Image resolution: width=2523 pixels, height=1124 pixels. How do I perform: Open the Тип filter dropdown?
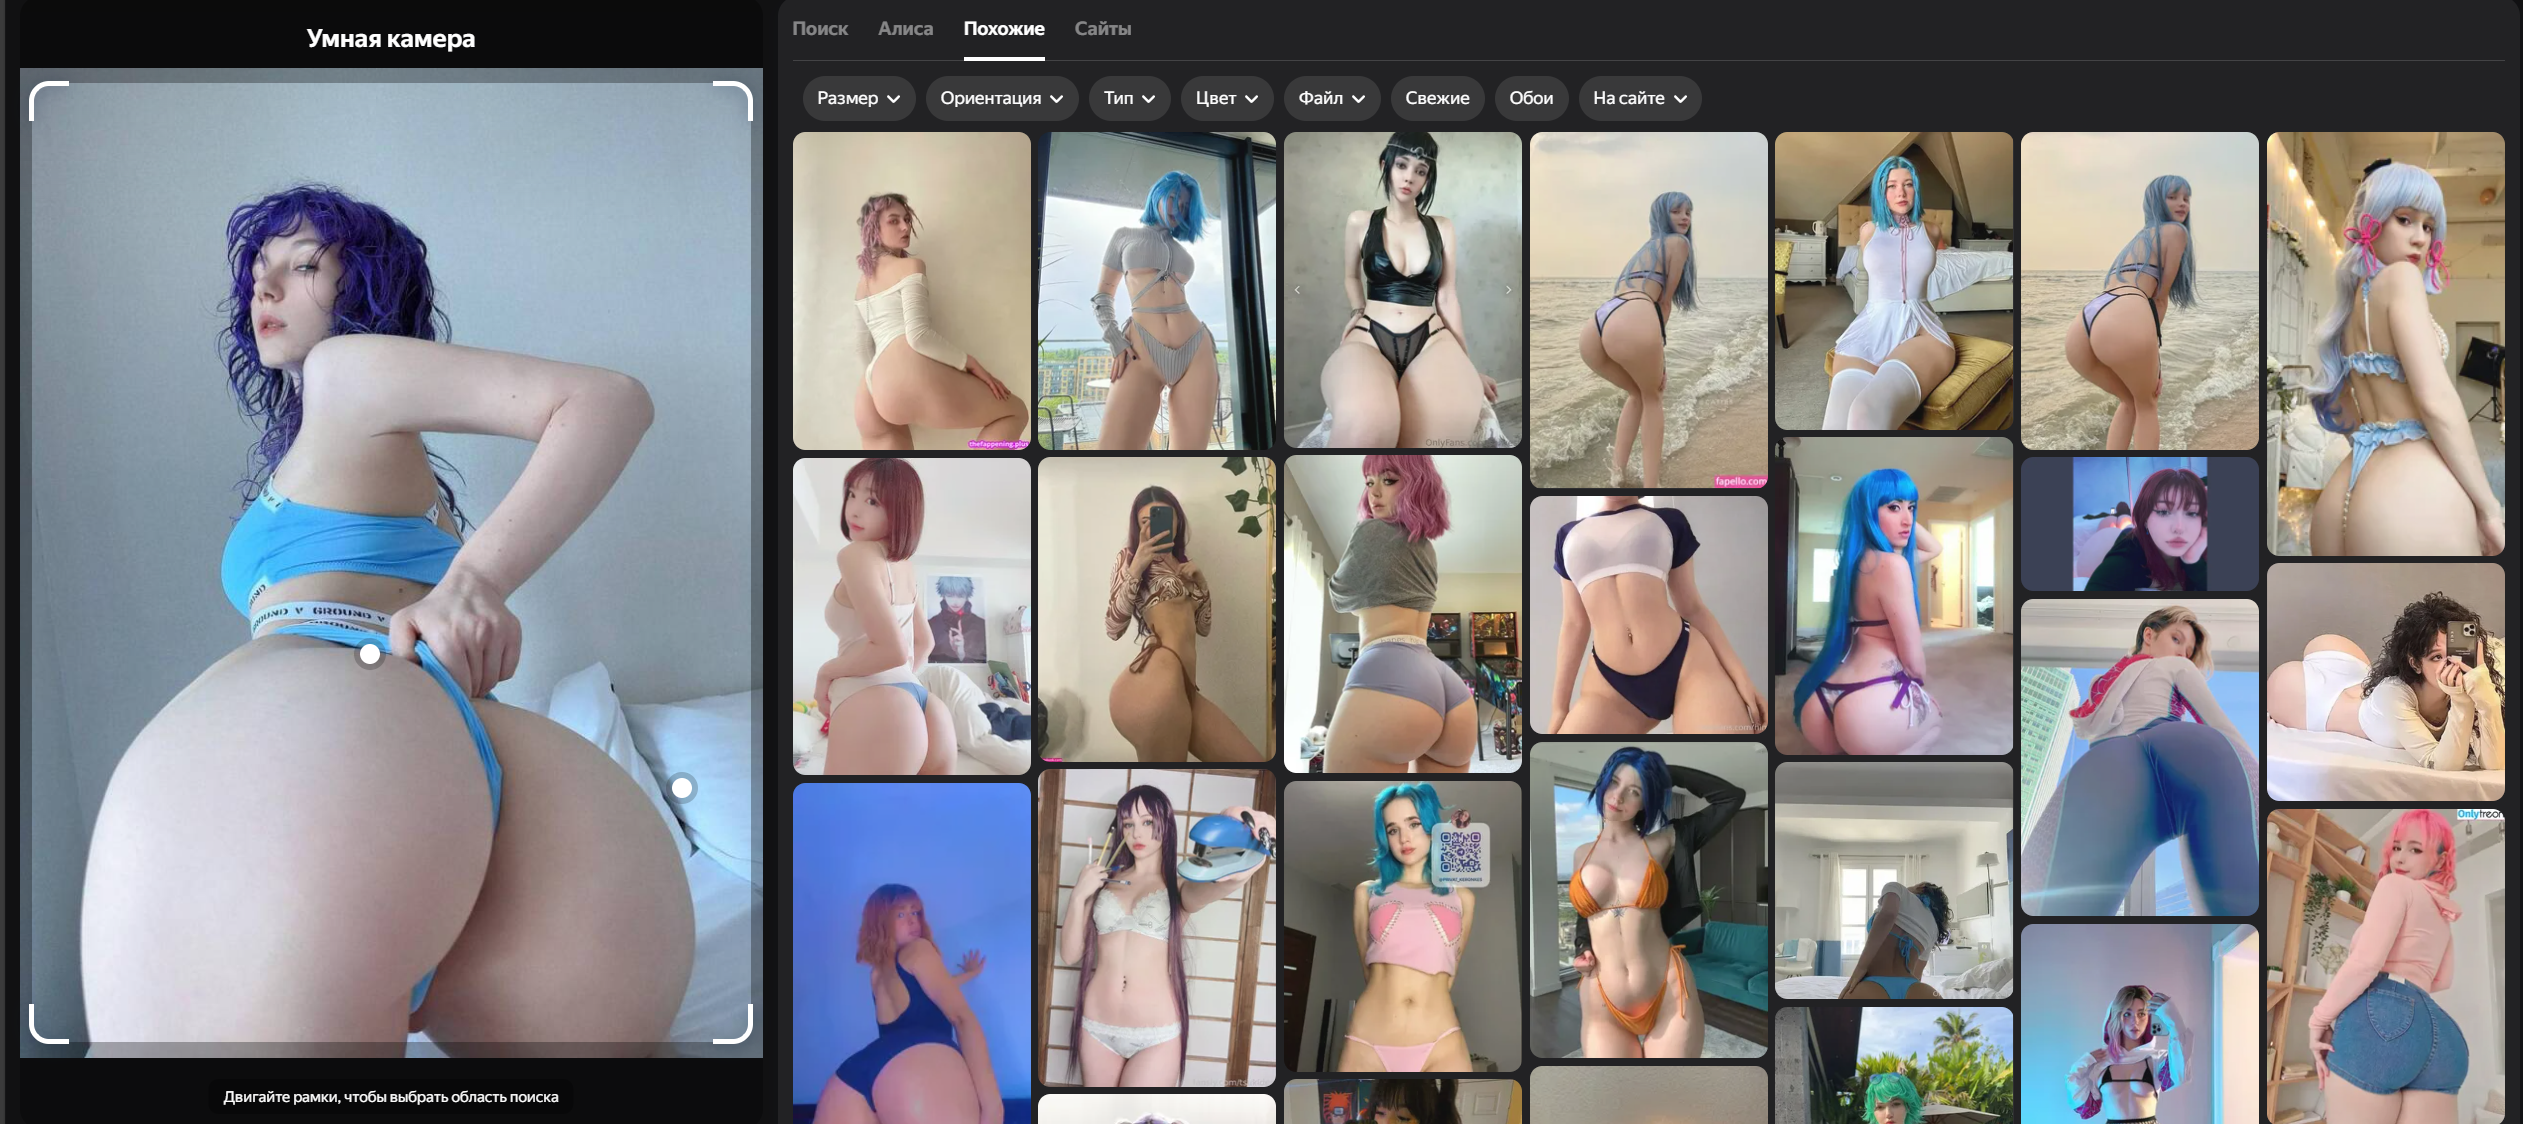(x=1128, y=98)
